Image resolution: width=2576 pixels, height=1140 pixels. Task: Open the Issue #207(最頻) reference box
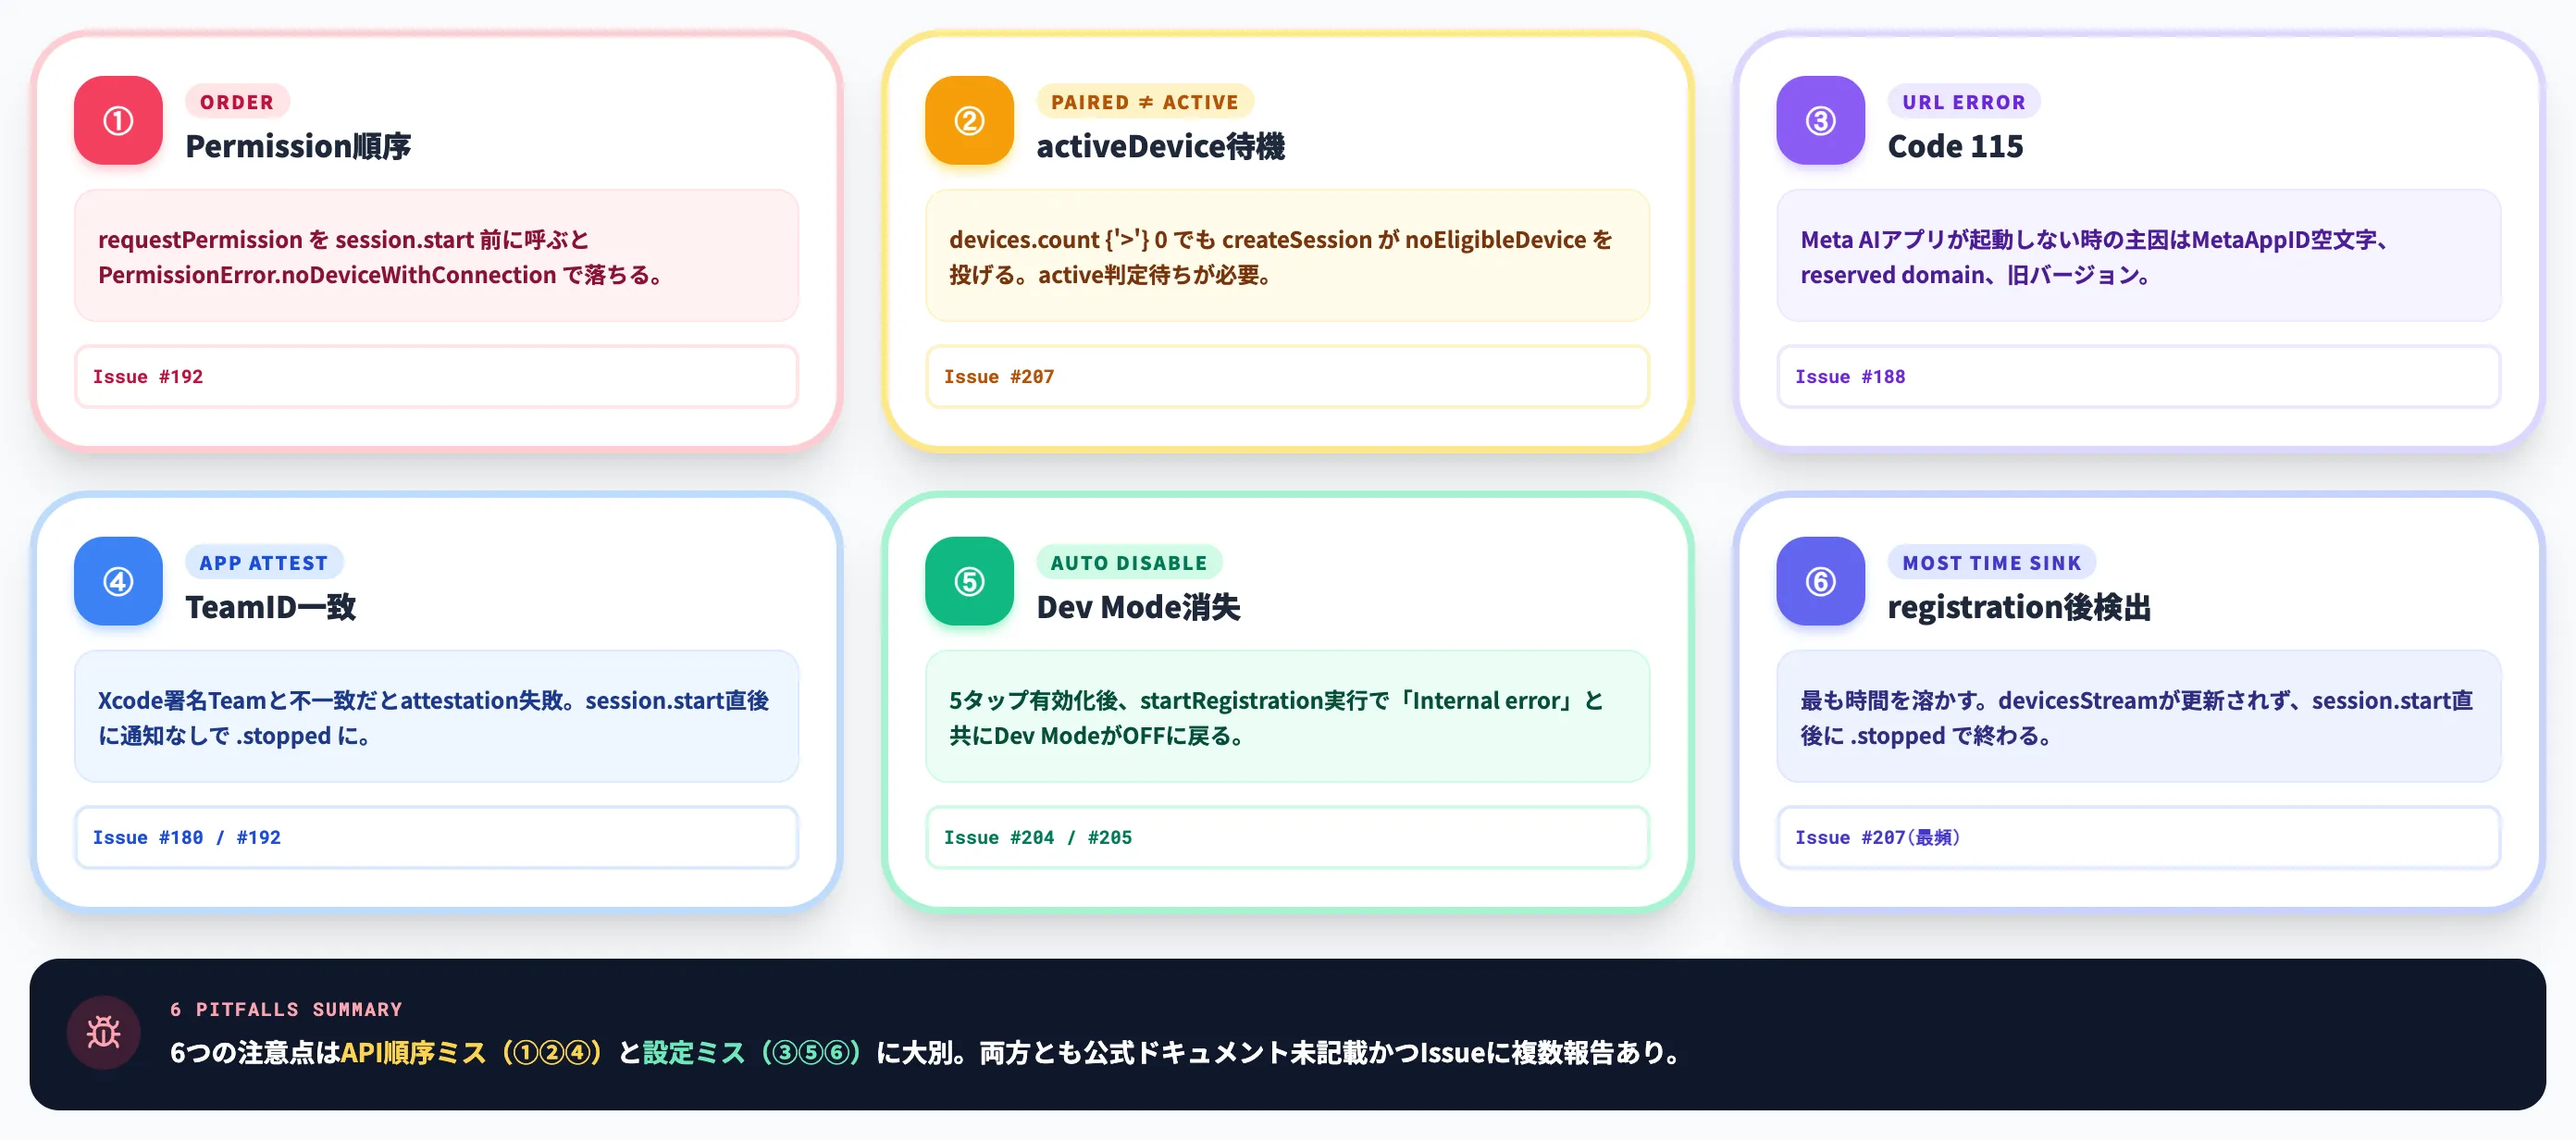point(2138,838)
